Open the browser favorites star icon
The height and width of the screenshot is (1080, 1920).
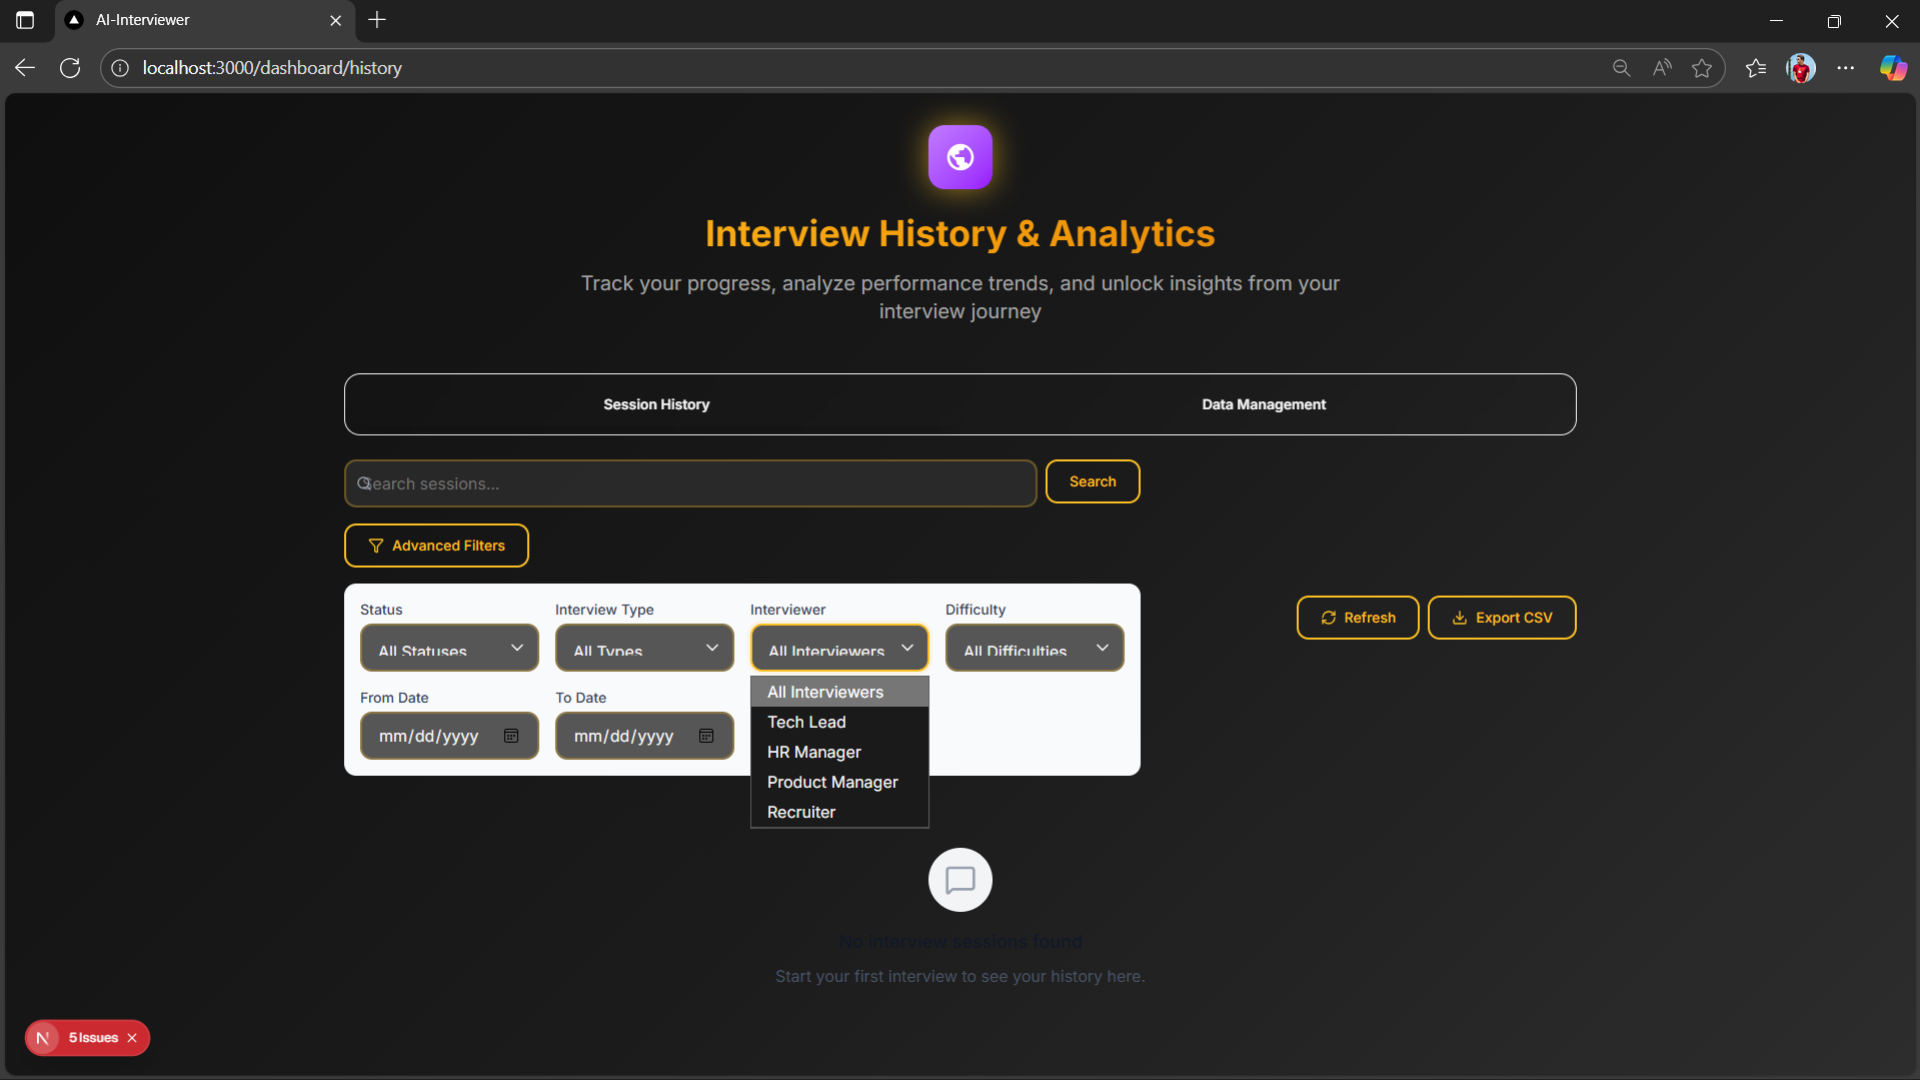[1701, 68]
